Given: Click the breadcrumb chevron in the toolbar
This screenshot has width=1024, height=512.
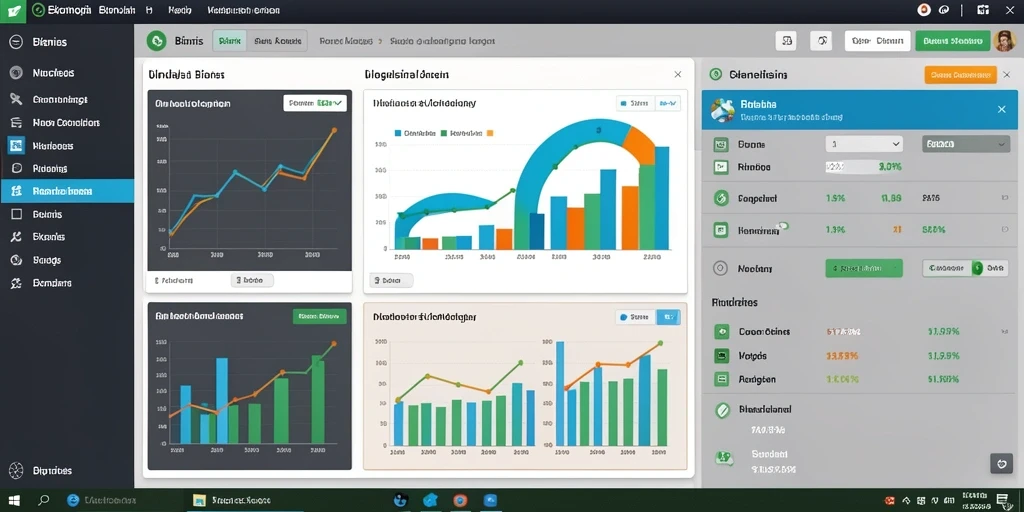Looking at the screenshot, I should tap(379, 41).
